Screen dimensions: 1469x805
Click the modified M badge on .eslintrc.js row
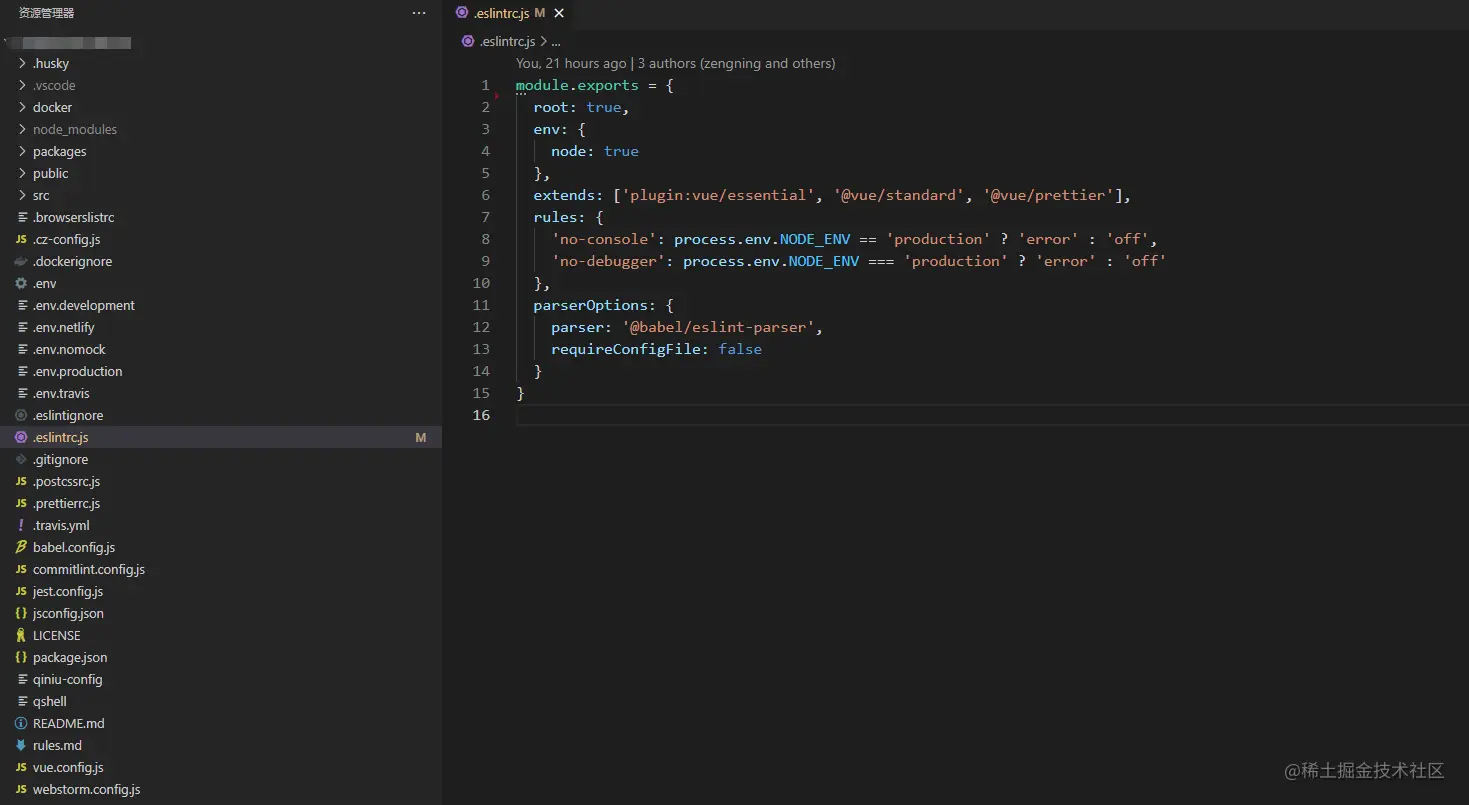tap(421, 437)
